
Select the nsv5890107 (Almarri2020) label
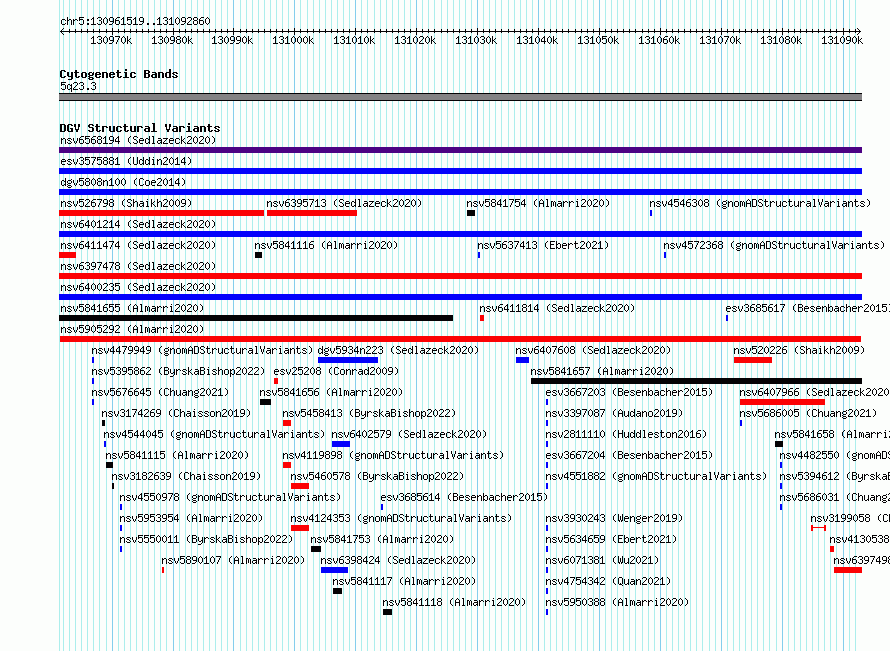[233, 560]
